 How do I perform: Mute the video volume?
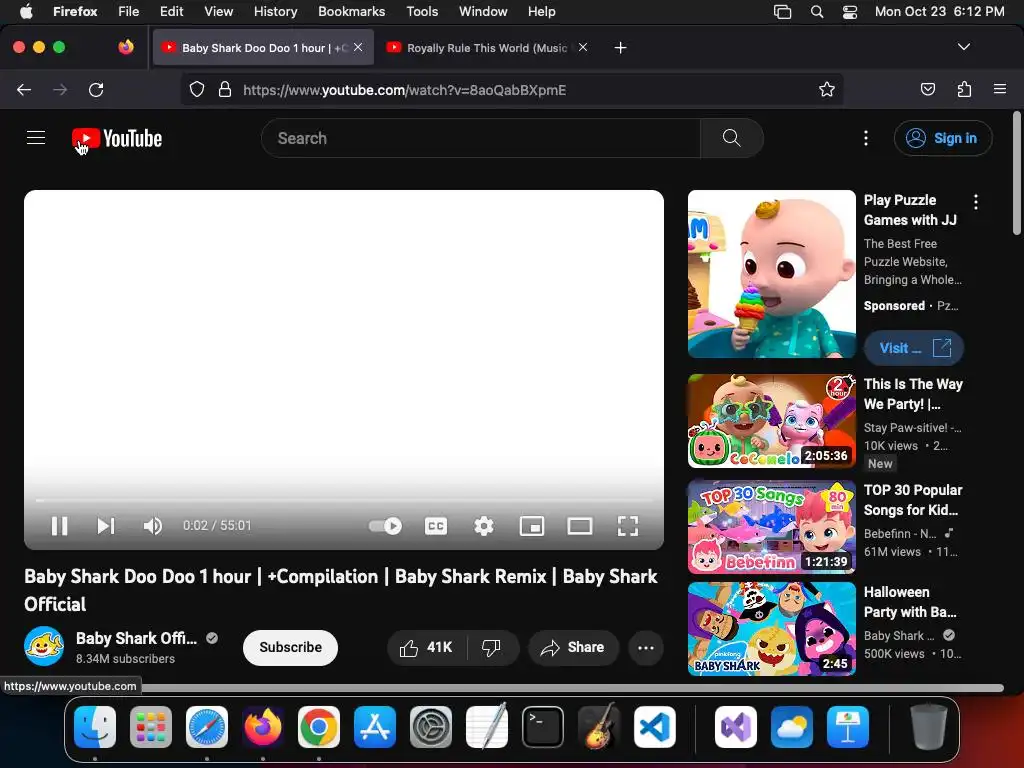pos(153,526)
